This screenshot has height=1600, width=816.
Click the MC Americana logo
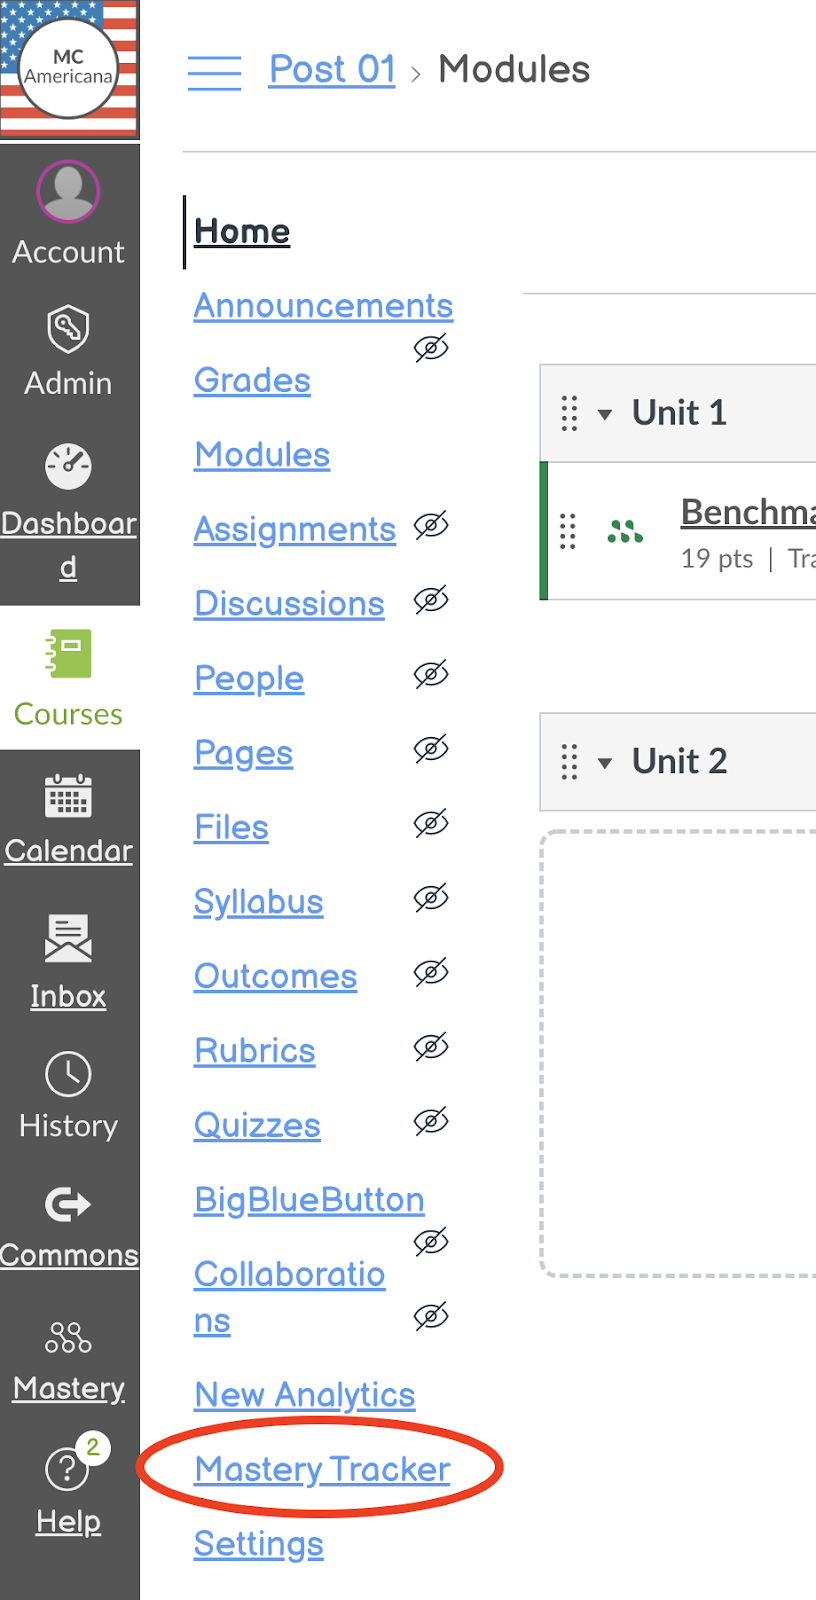(69, 69)
